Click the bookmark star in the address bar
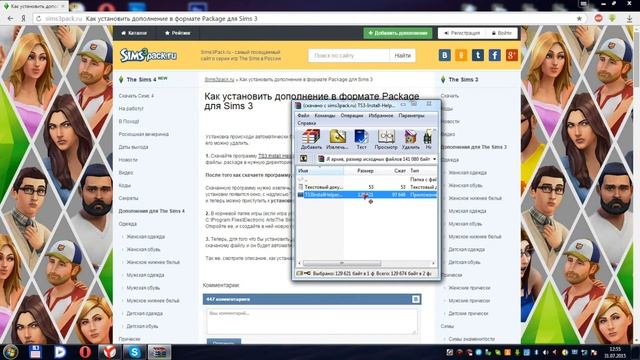Image resolution: width=640 pixels, height=360 pixels. pyautogui.click(x=579, y=18)
